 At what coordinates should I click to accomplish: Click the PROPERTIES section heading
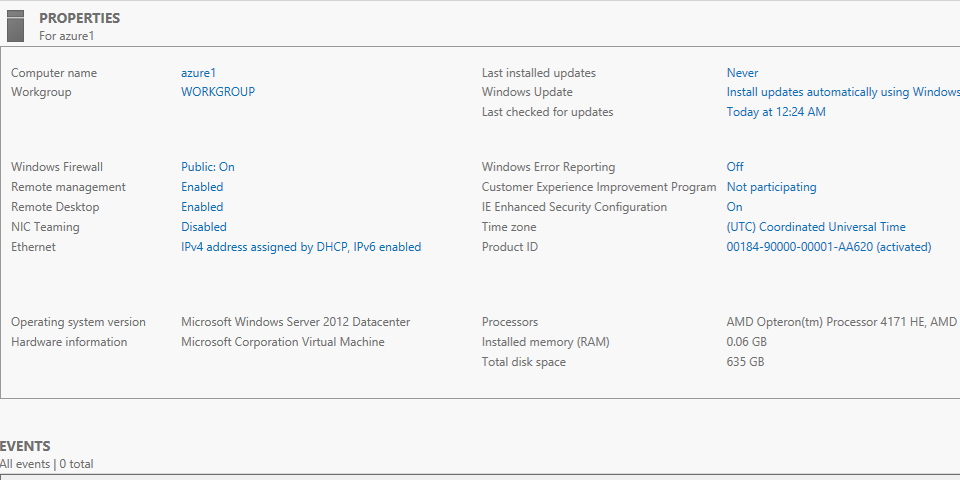click(x=80, y=18)
